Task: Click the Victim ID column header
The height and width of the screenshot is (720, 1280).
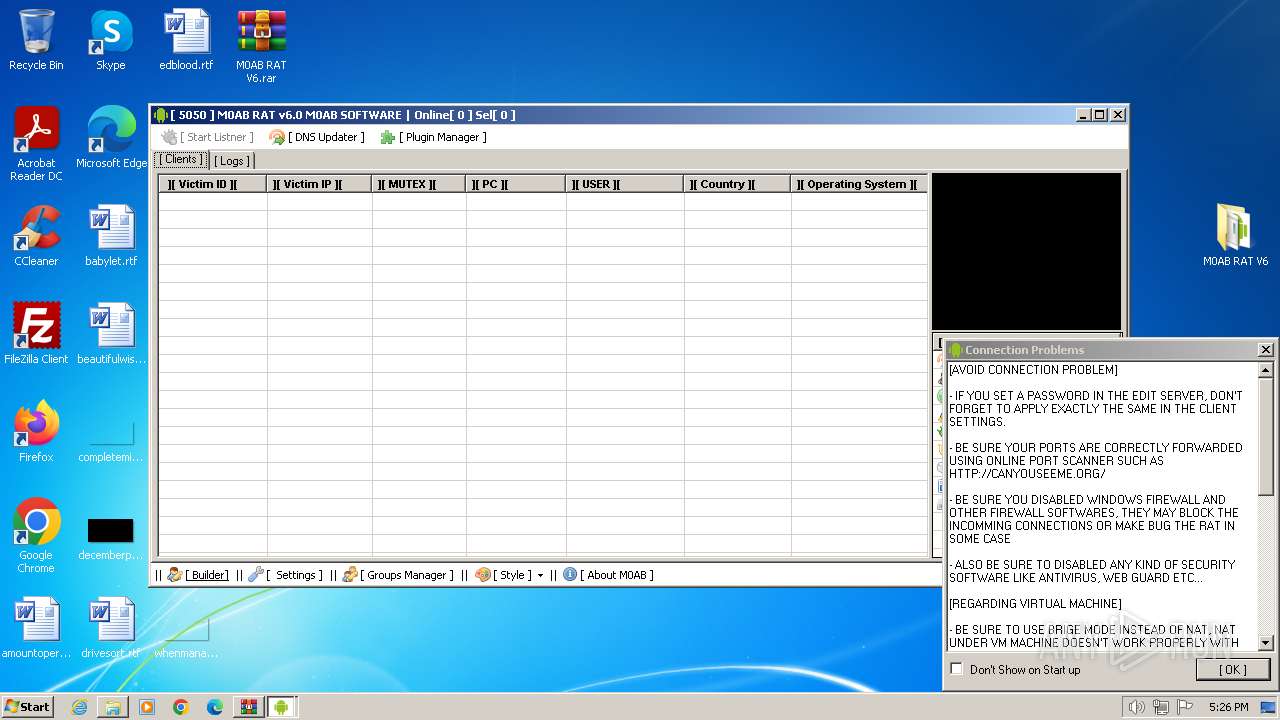Action: point(212,184)
